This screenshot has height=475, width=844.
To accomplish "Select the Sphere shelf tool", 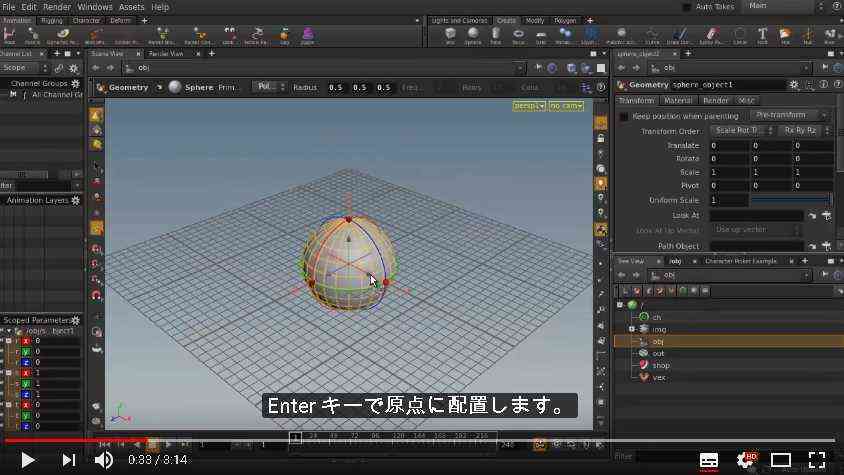I will tap(473, 36).
